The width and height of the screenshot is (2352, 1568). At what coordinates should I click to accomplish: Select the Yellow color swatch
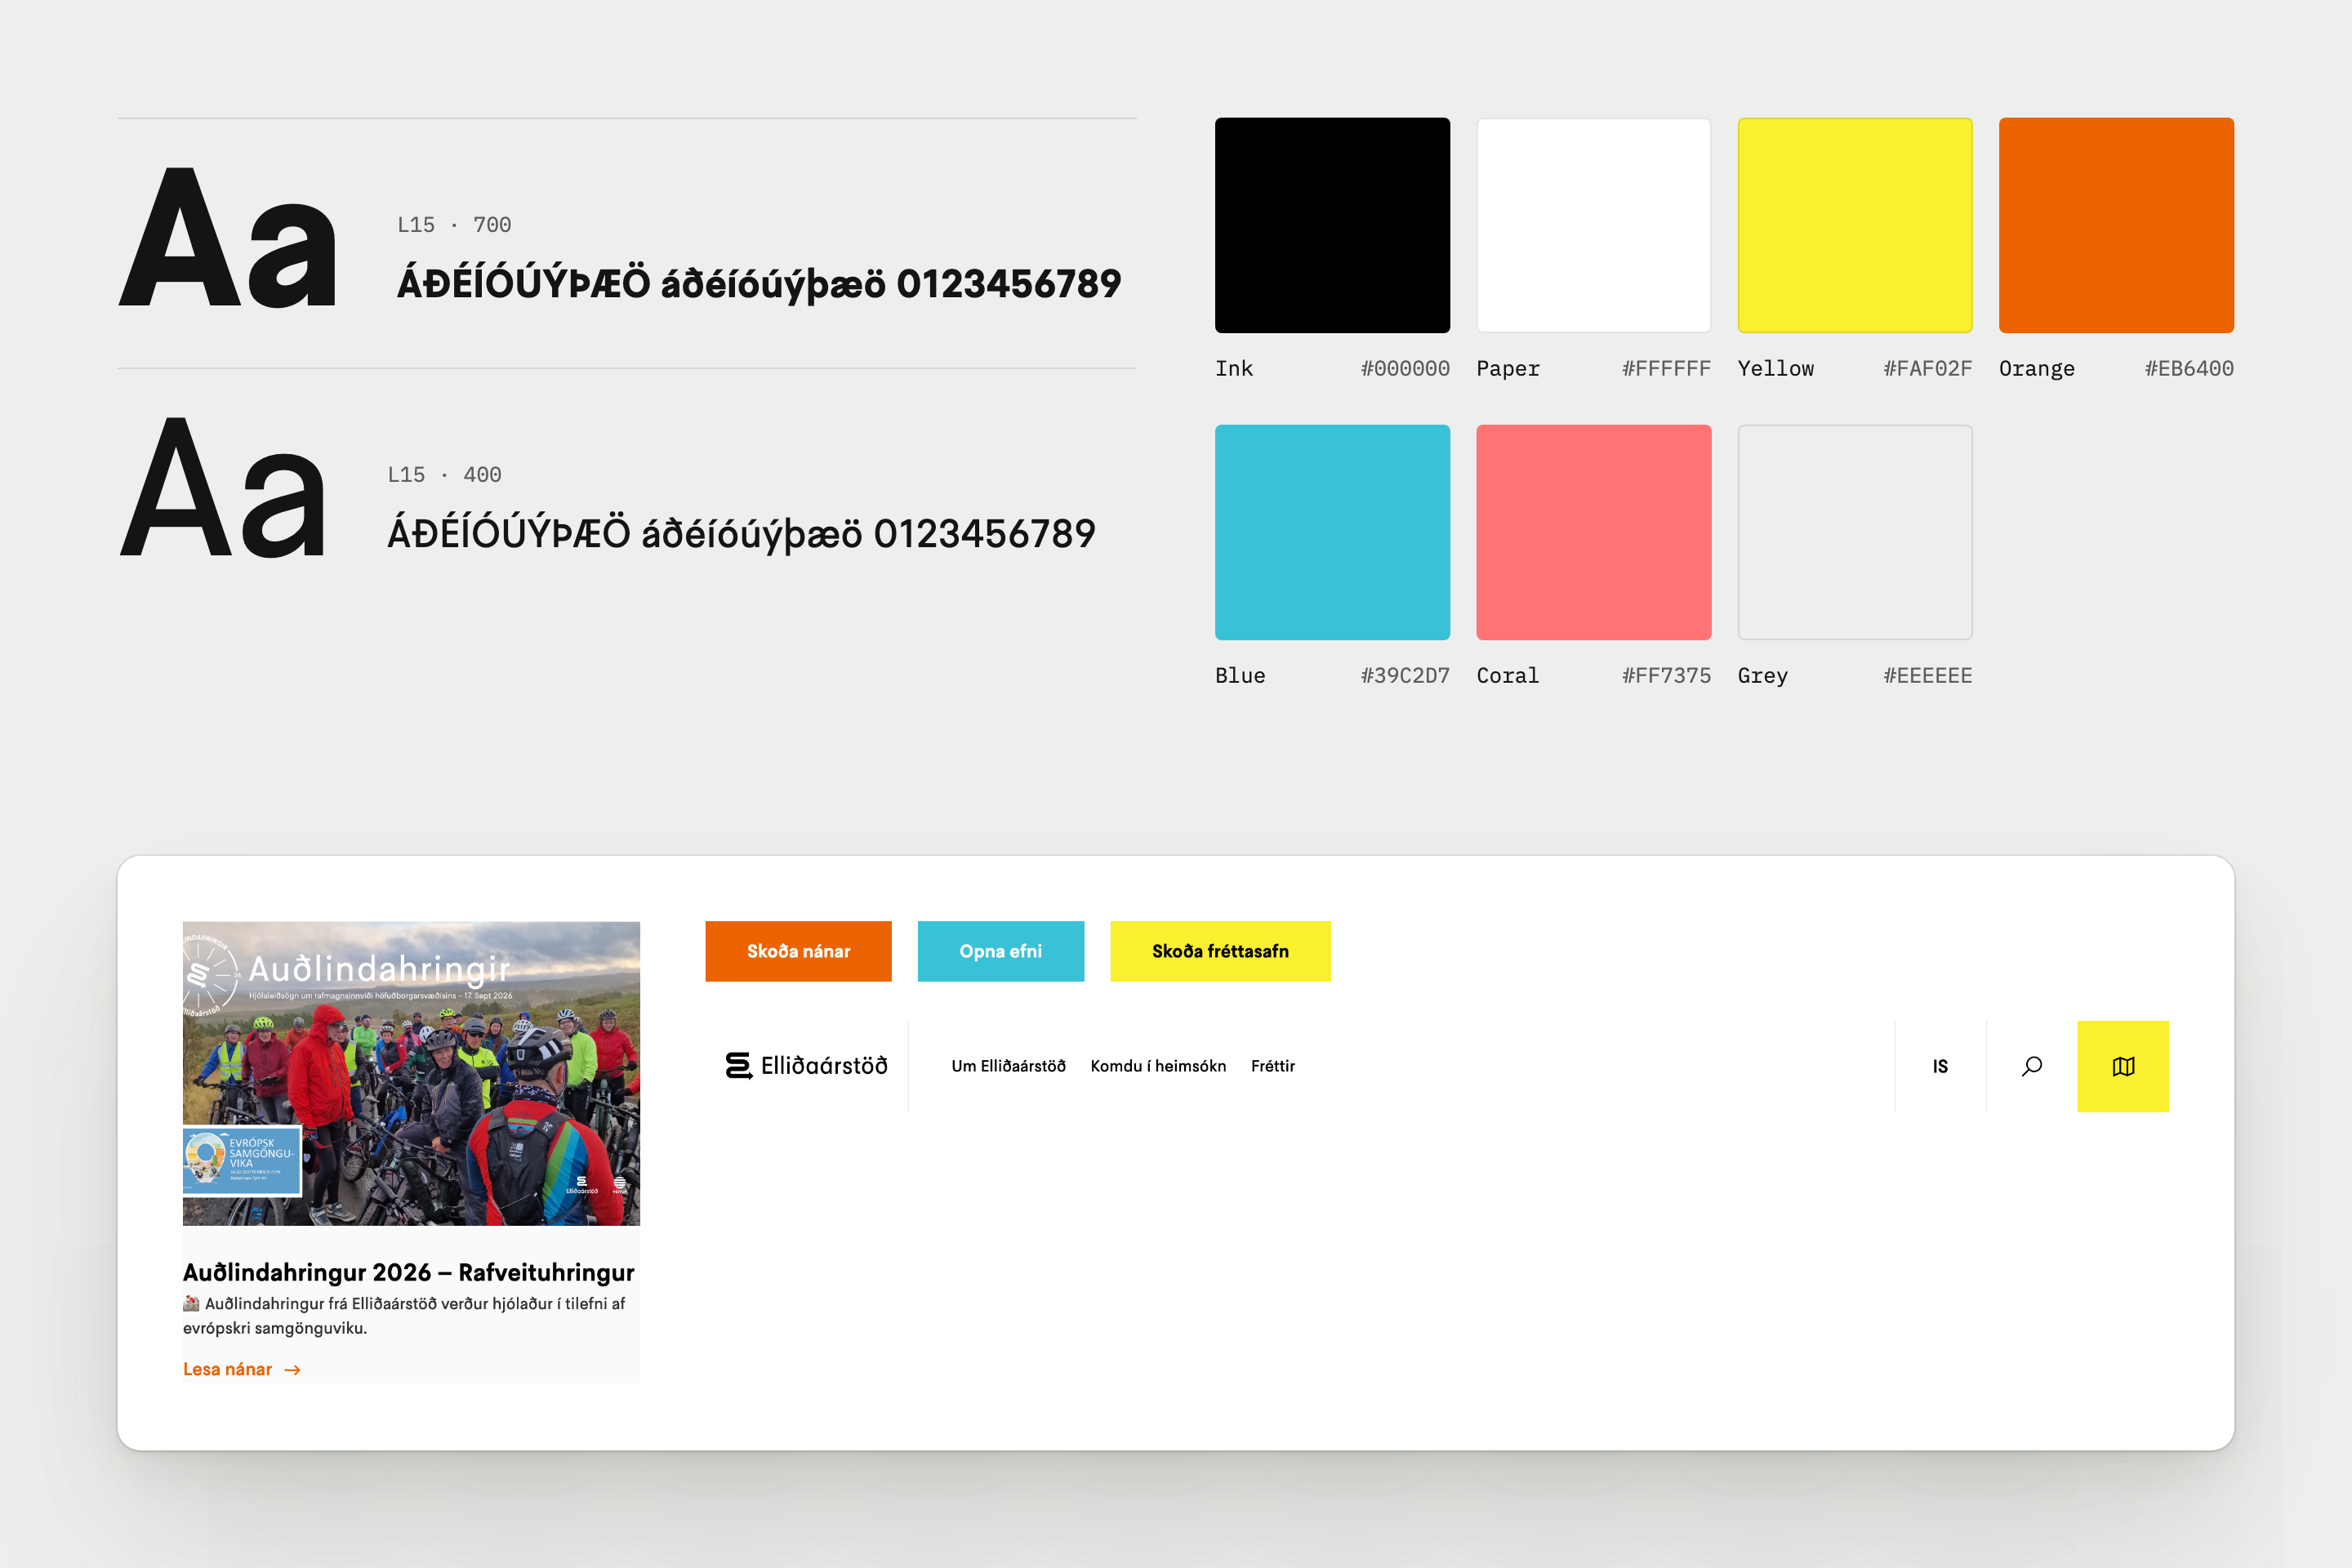point(1855,225)
